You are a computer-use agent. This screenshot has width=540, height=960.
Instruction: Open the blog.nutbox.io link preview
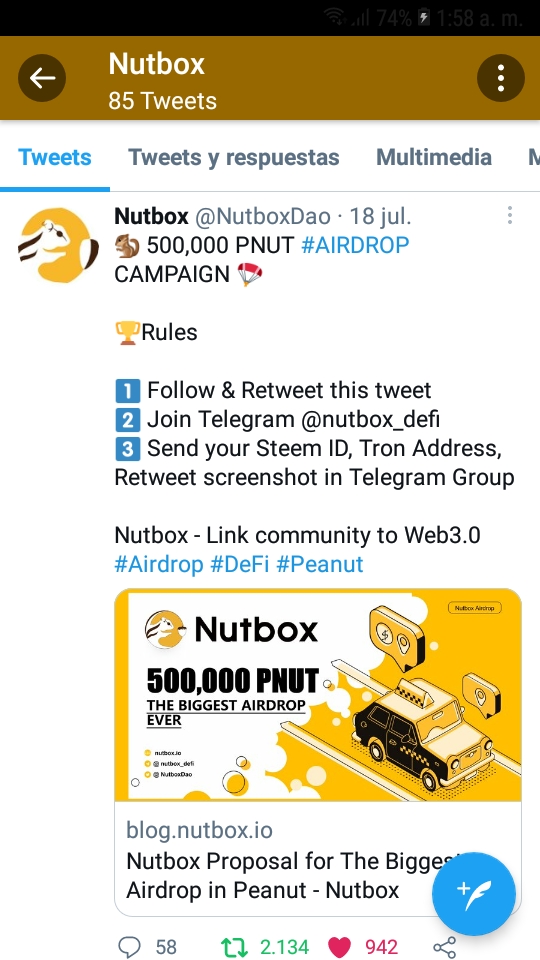pos(318,858)
